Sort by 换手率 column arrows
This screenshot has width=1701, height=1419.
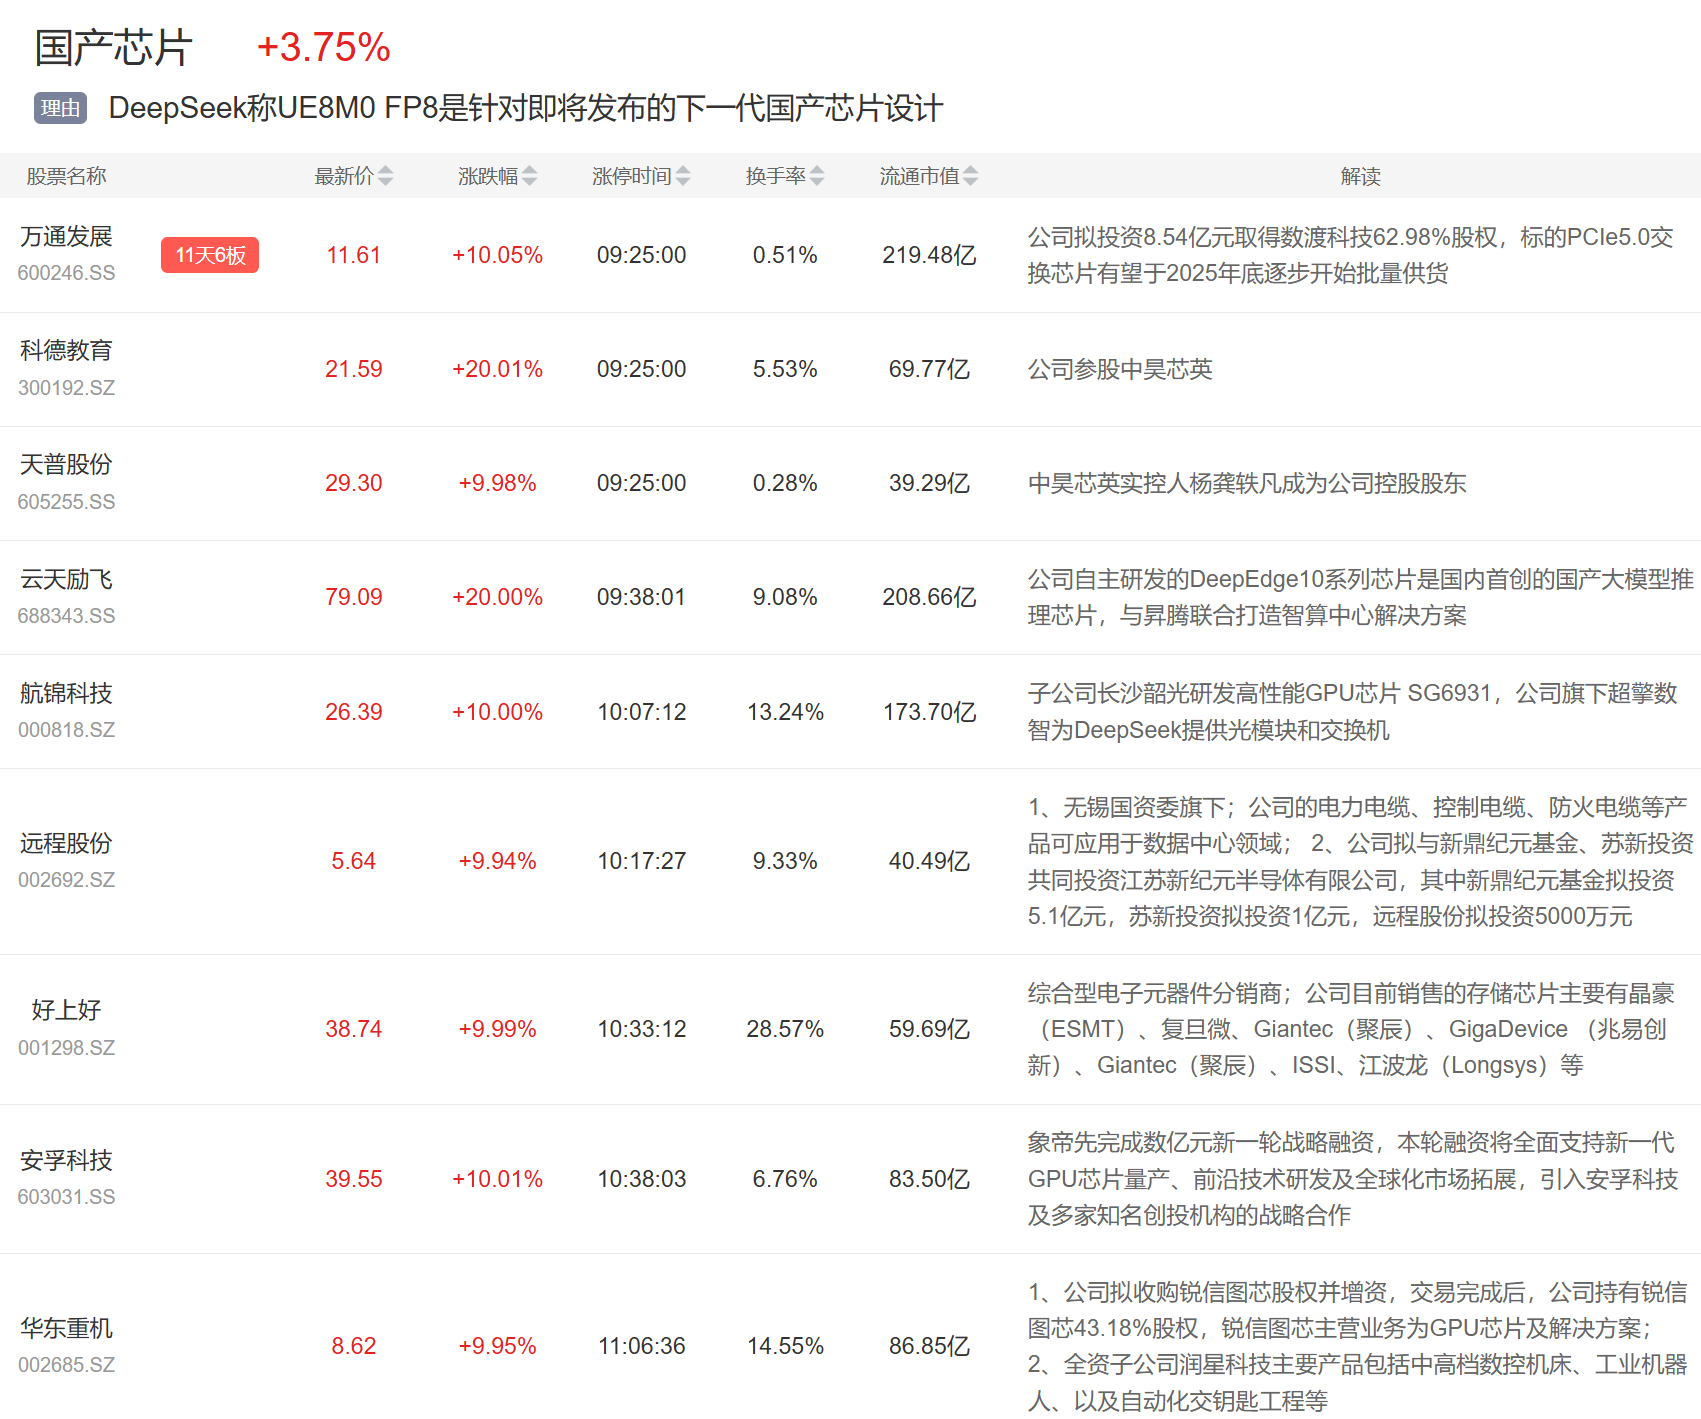click(x=816, y=176)
